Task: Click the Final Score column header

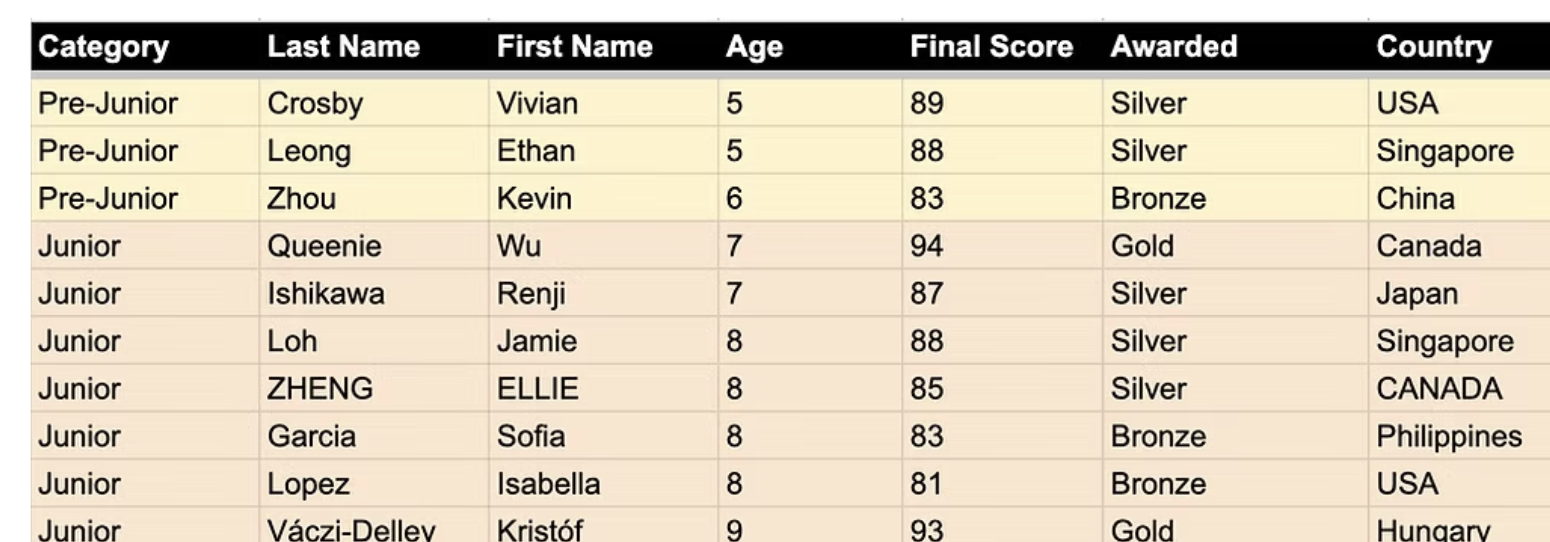Action: point(991,47)
